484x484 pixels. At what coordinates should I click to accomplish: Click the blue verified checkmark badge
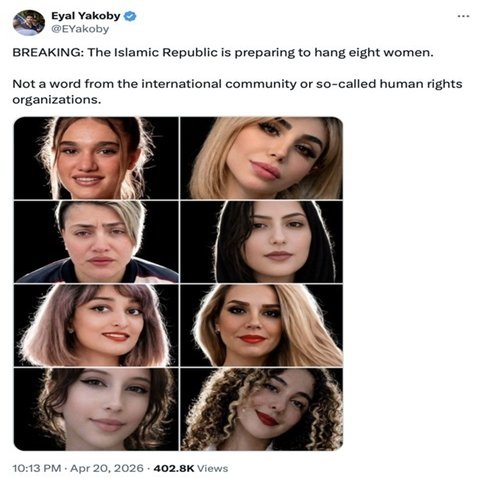tap(130, 16)
